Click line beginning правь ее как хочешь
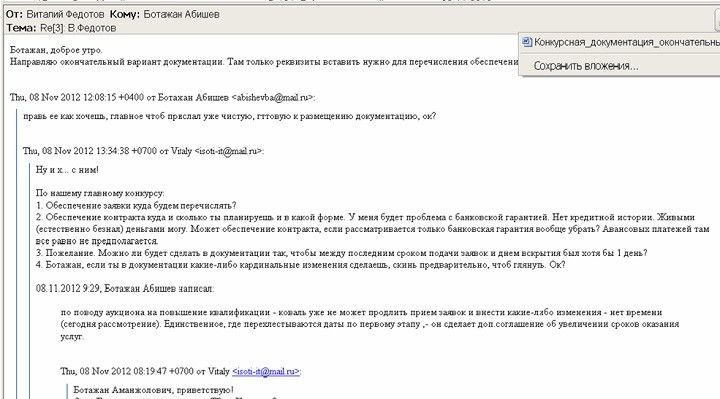This screenshot has width=720, height=399. click(229, 116)
